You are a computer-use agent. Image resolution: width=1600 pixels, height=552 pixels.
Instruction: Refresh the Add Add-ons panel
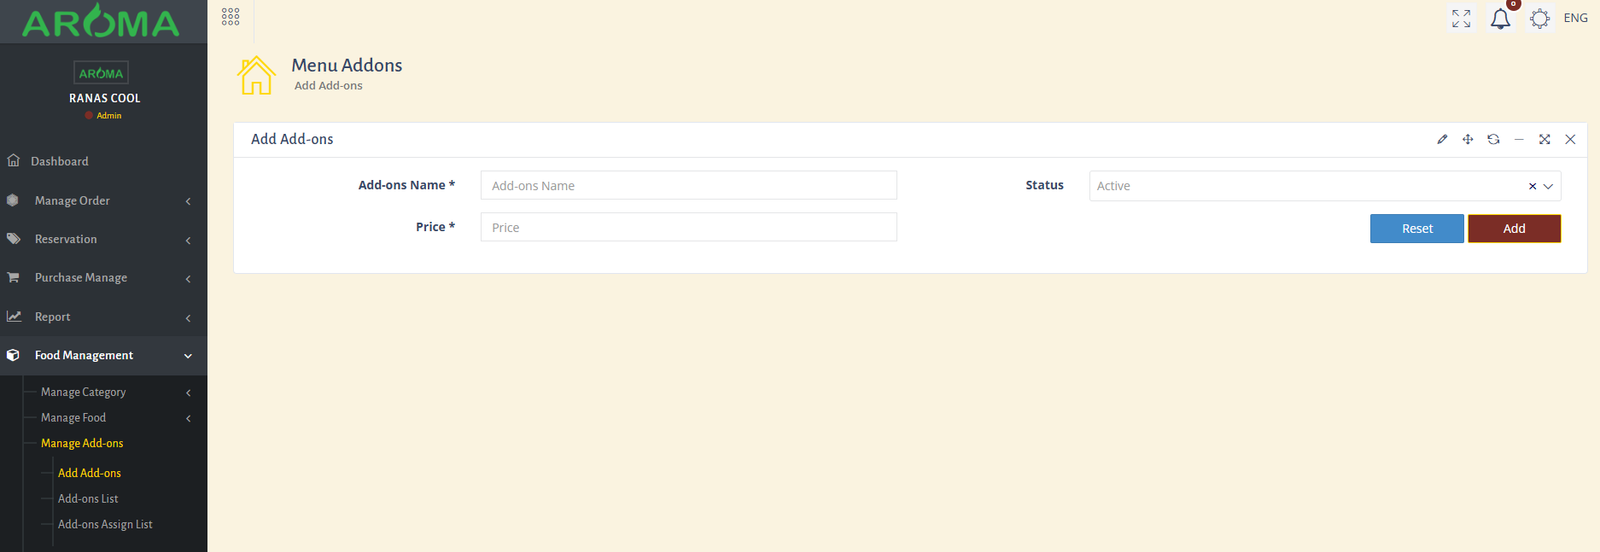pyautogui.click(x=1493, y=139)
